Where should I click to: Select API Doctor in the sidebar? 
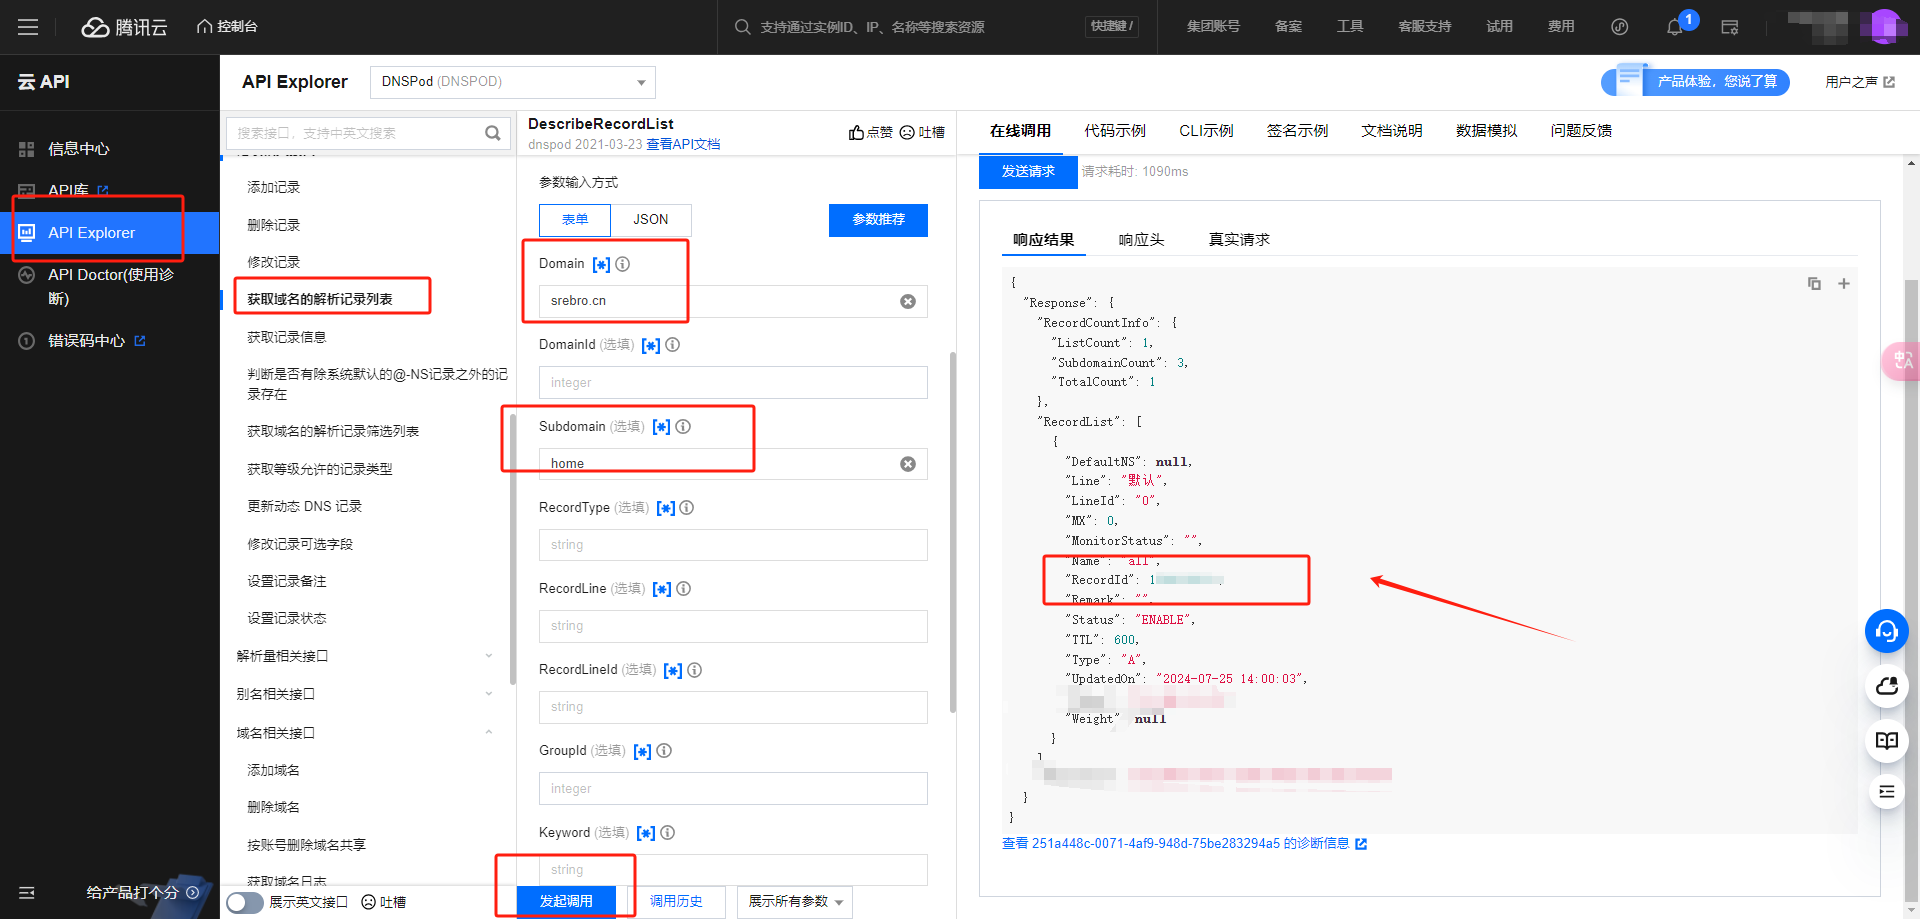110,286
